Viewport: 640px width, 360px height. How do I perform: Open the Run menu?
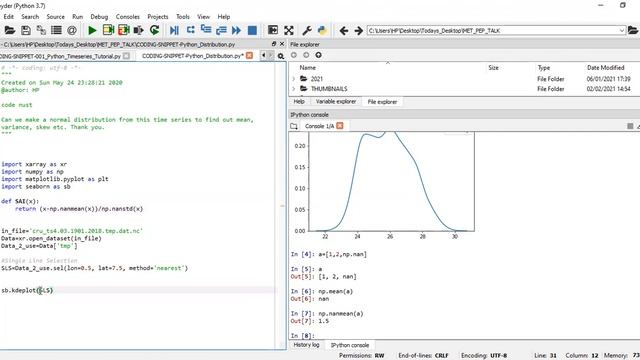coord(78,17)
